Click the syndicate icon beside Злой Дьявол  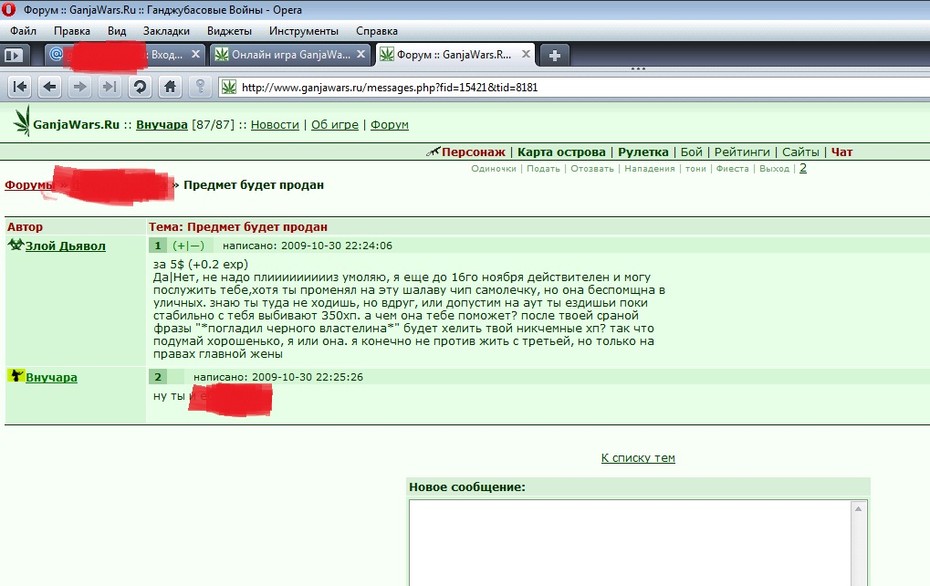click(x=15, y=244)
